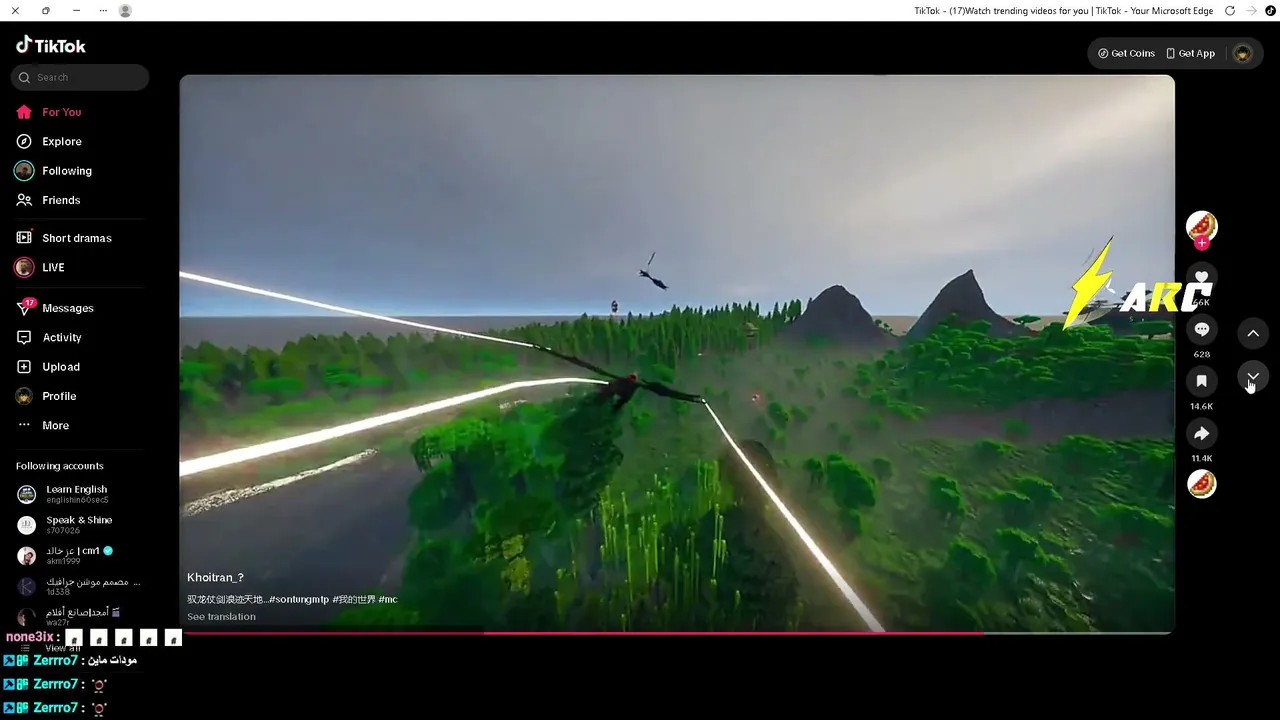Click the Get Coins button
The width and height of the screenshot is (1280, 720).
[1126, 53]
